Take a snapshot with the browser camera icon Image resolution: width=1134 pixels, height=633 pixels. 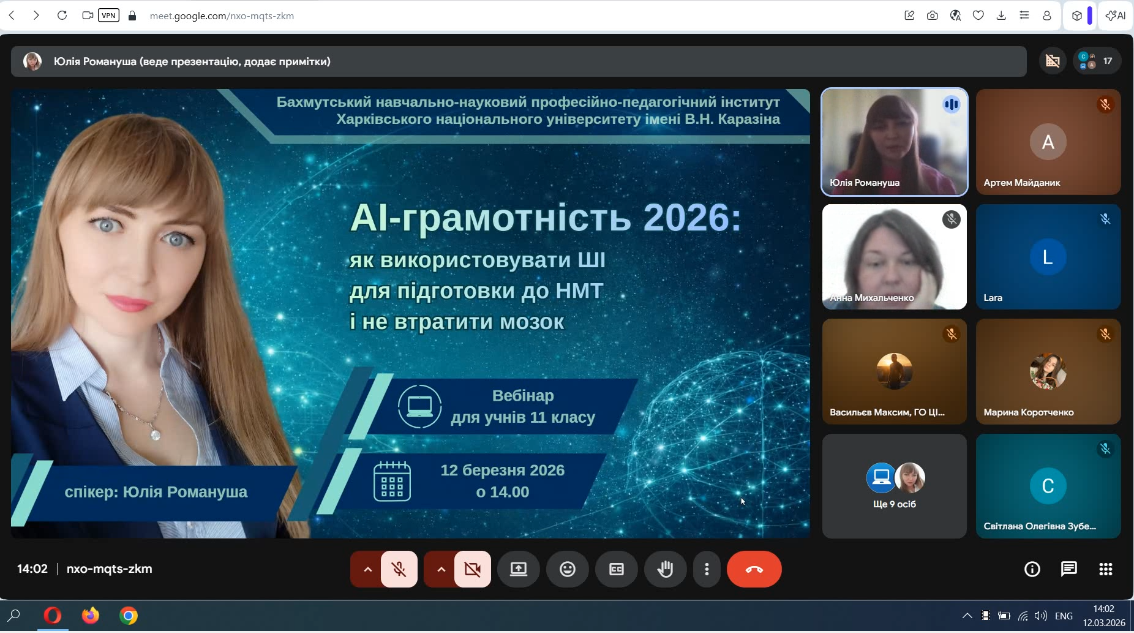click(932, 15)
